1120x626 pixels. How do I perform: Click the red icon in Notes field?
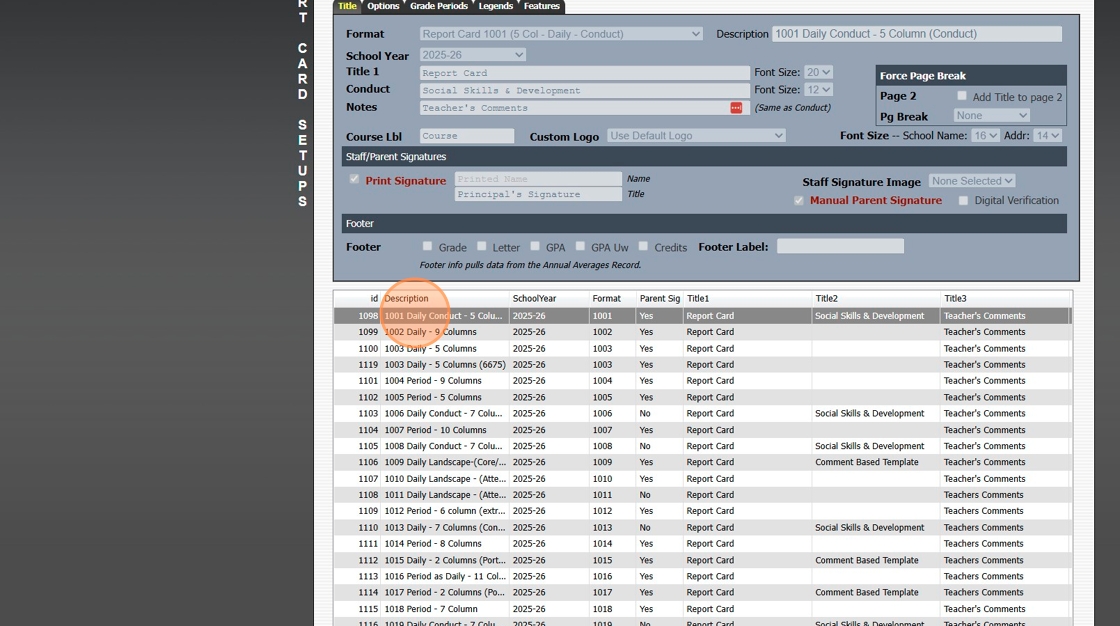736,108
